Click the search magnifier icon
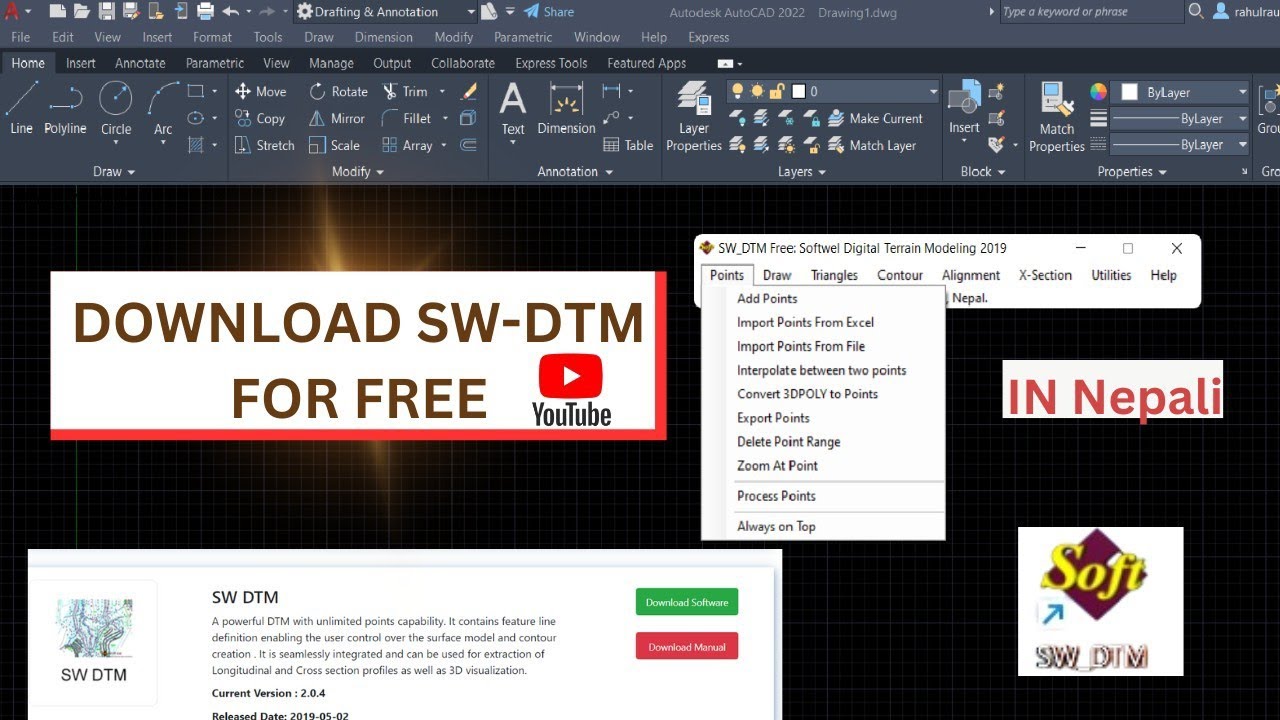This screenshot has width=1280, height=720. click(x=1197, y=12)
